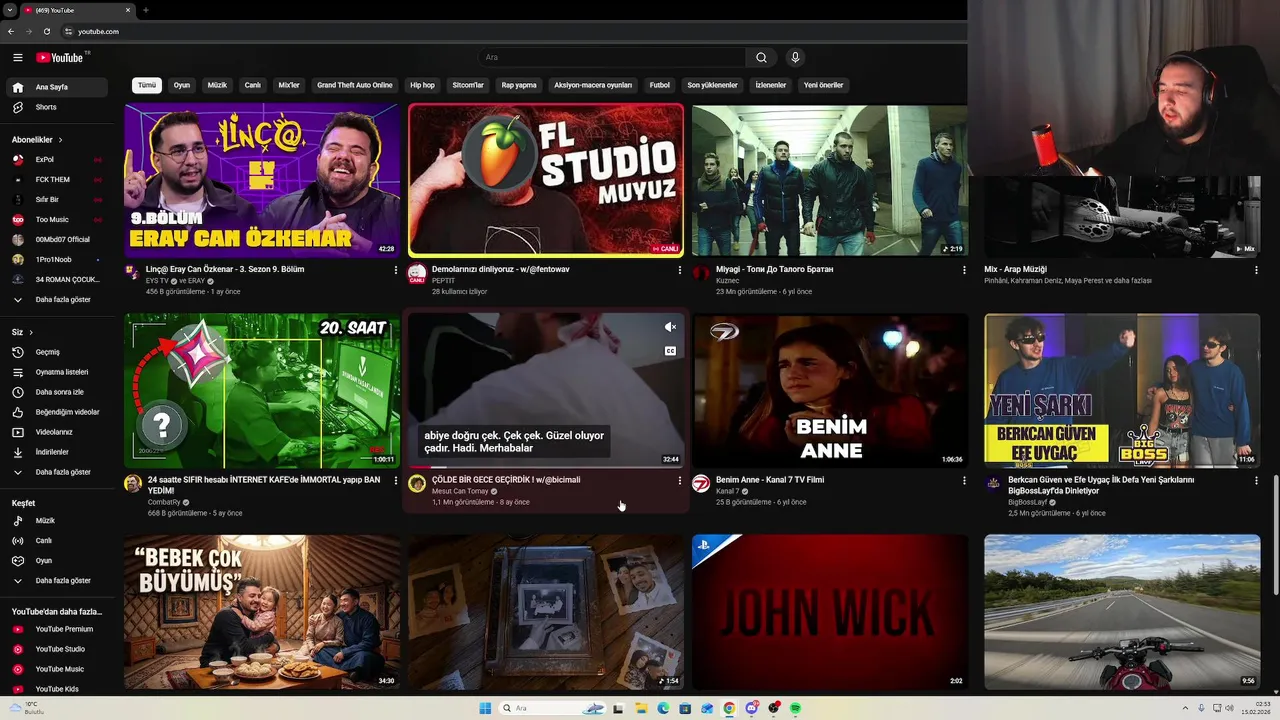Click the YouTube logo
This screenshot has width=1280, height=720.
pos(60,58)
